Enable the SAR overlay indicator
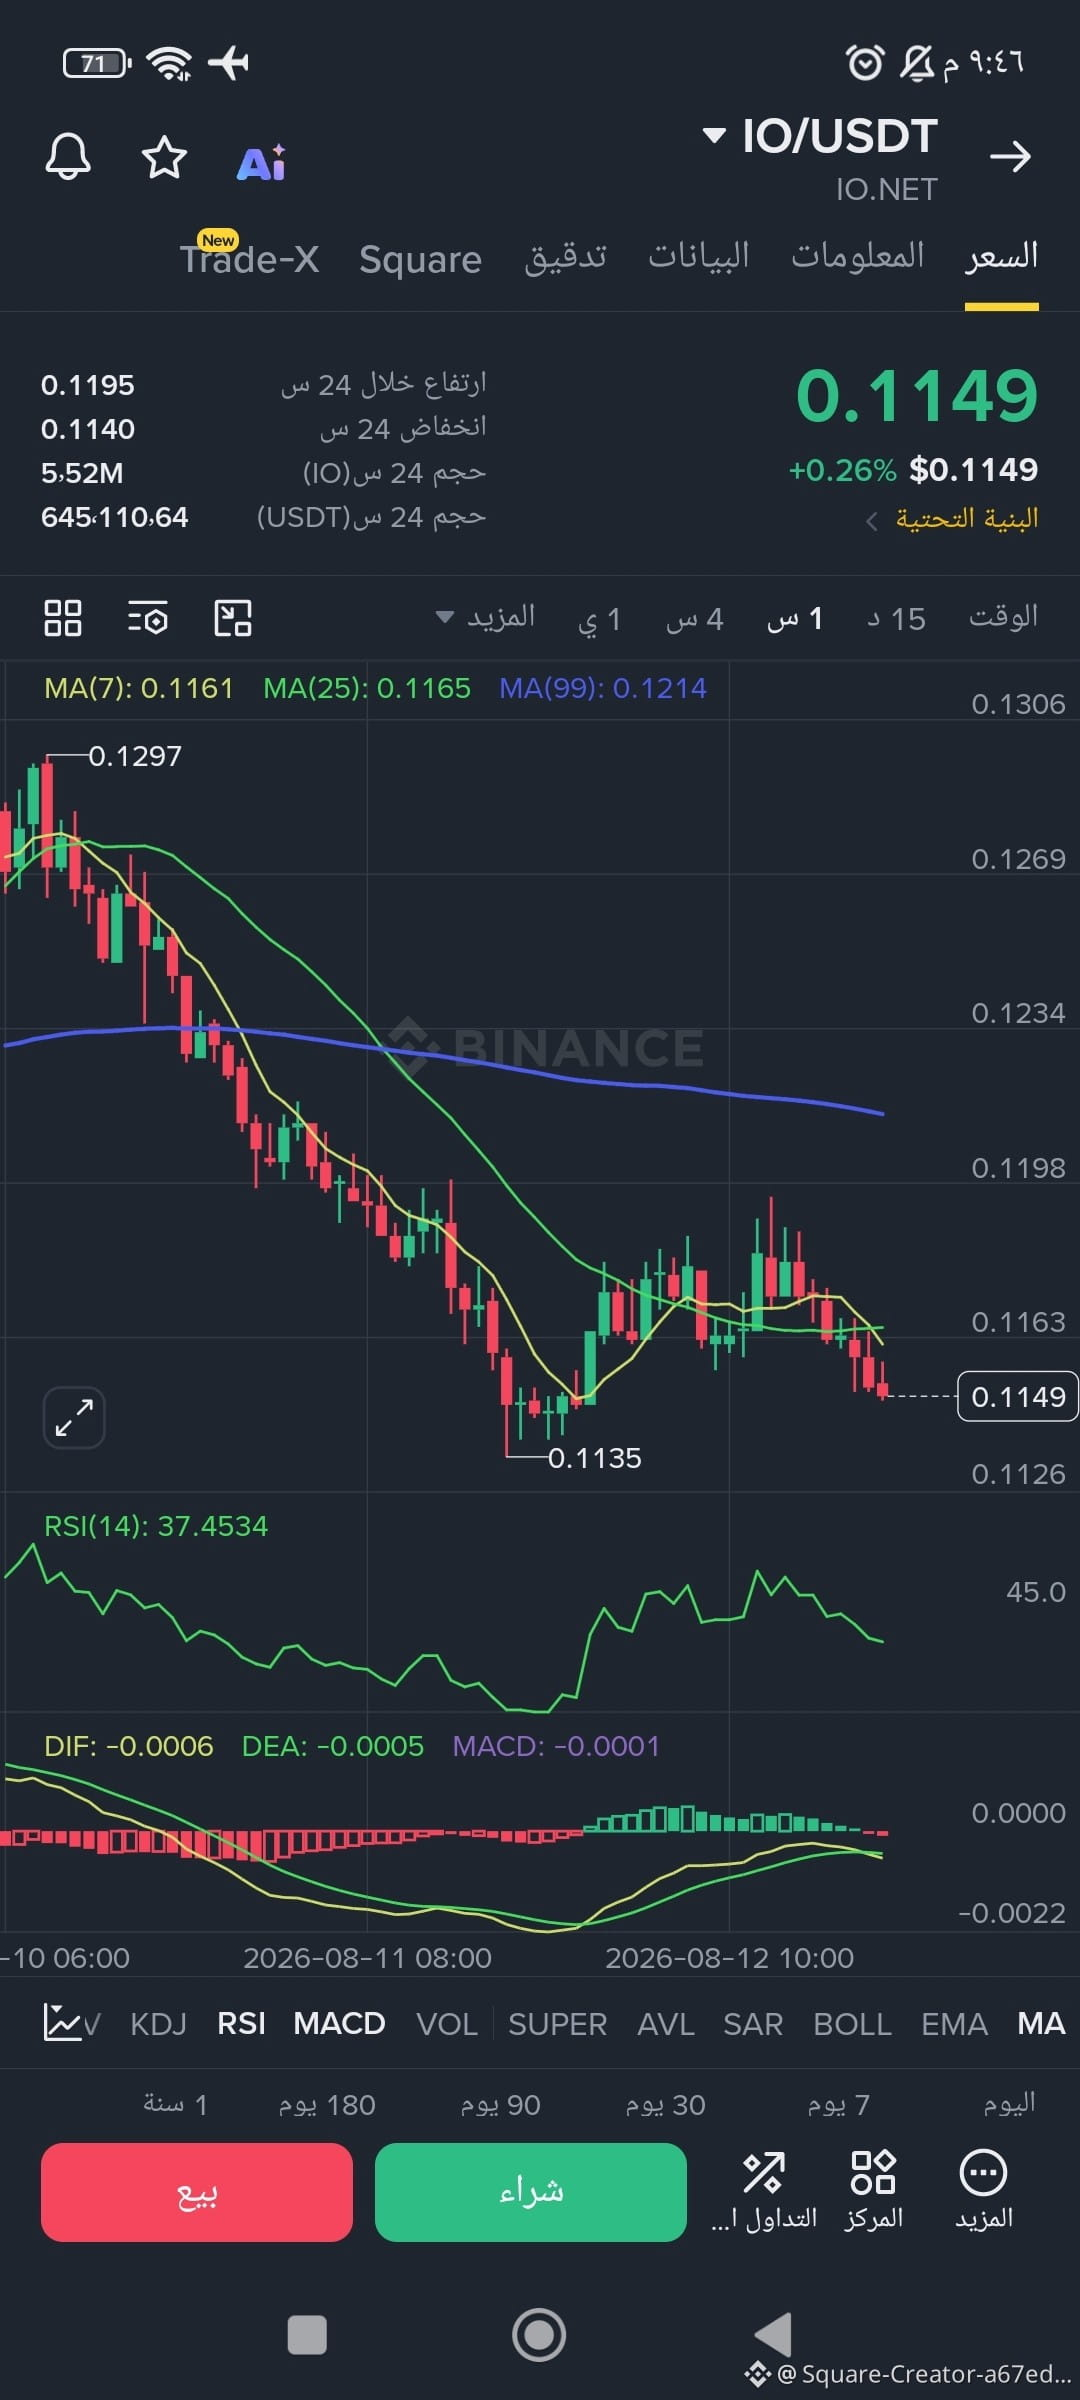Viewport: 1080px width, 2400px height. pos(753,2024)
